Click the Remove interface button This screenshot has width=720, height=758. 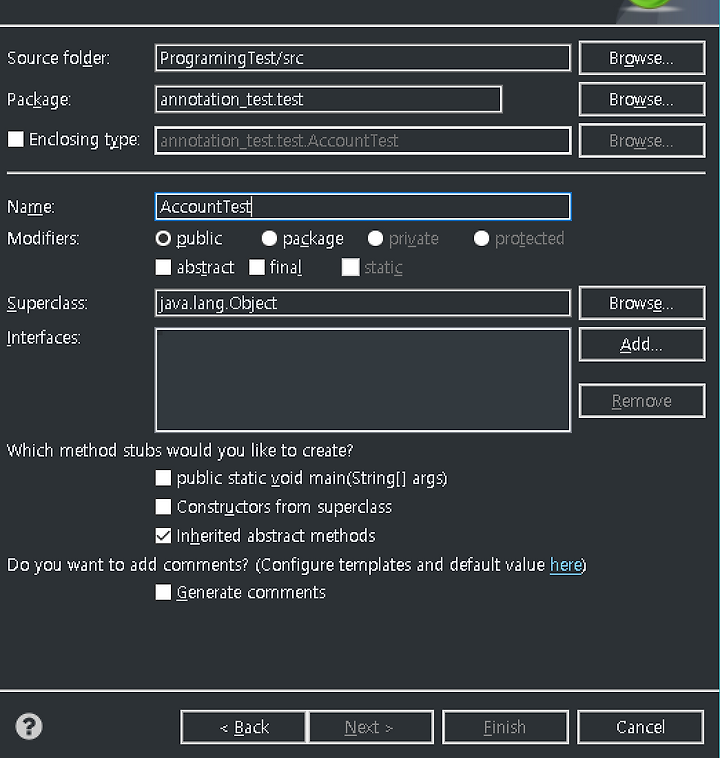642,401
